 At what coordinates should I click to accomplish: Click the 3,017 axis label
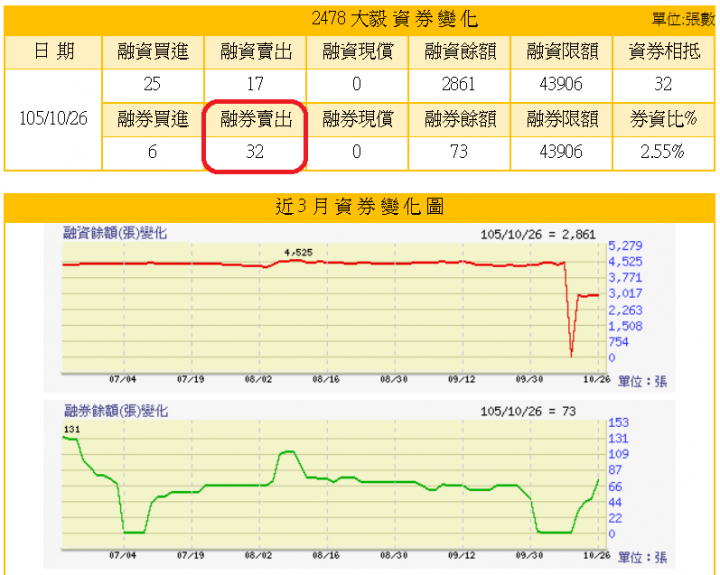(625, 293)
